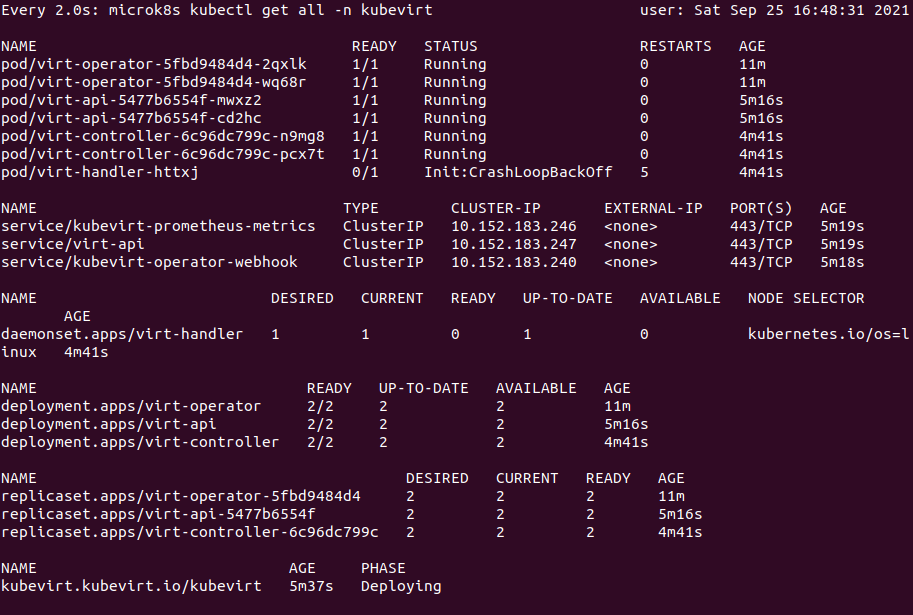The width and height of the screenshot is (913, 615).
Task: Select deployment.apps/virt-controller
Action: 140,443
